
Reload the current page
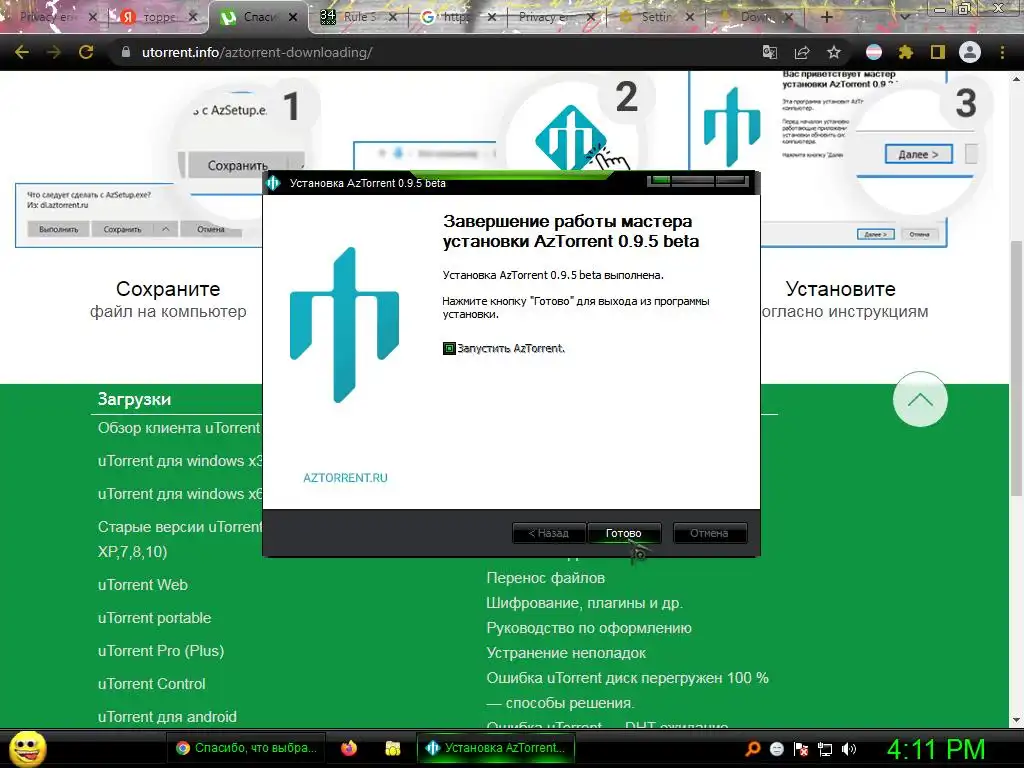(86, 52)
